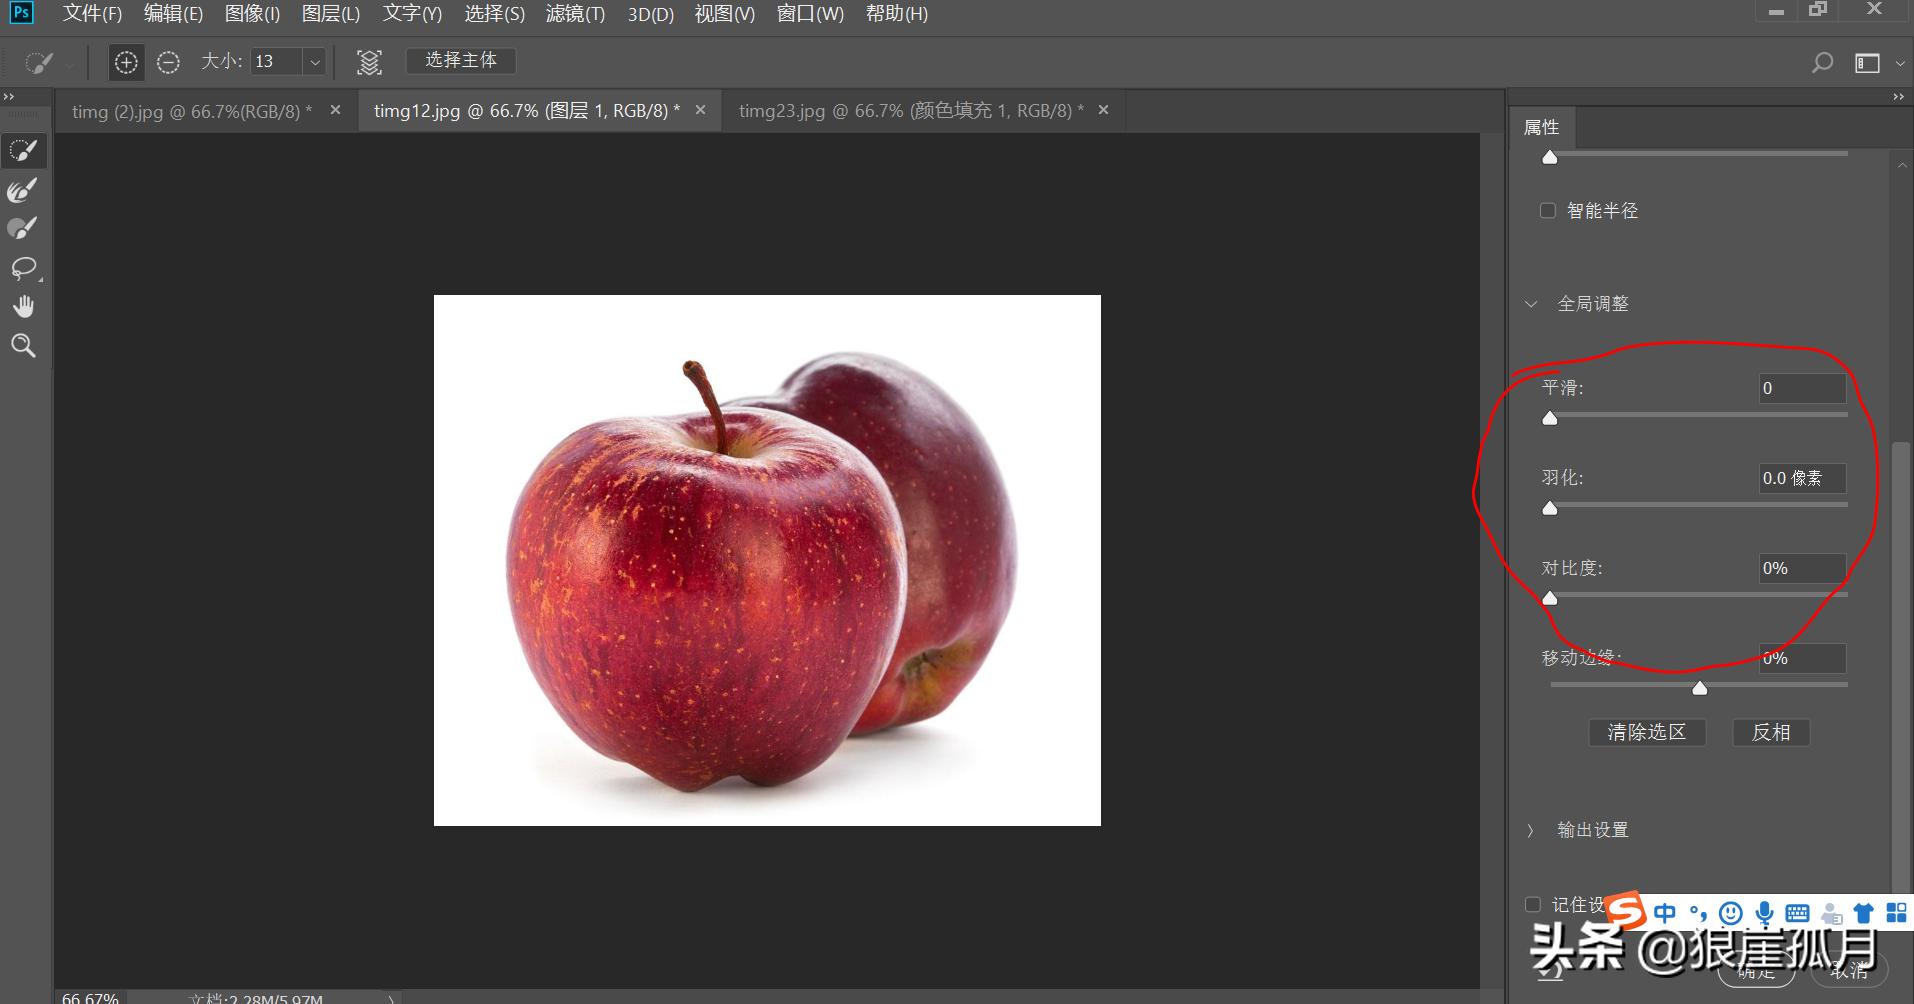This screenshot has height=1004, width=1914.
Task: Click the 反相 button
Action: click(1770, 732)
